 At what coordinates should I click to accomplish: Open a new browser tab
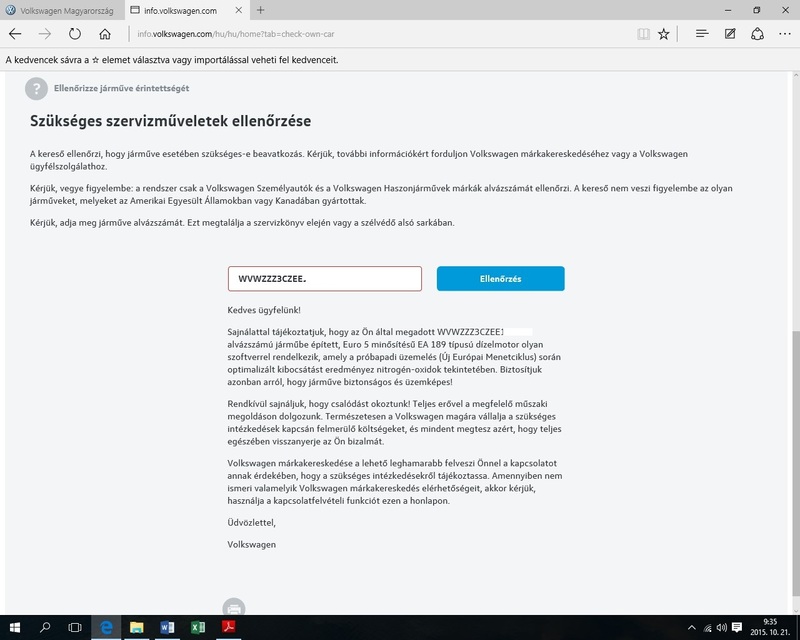tap(260, 10)
